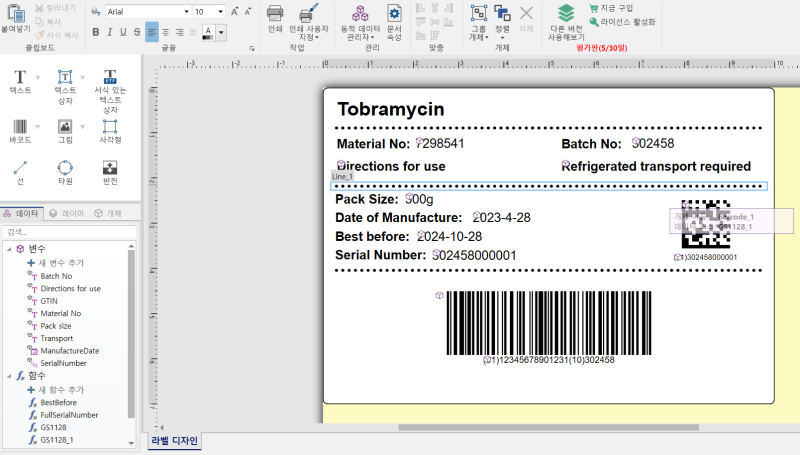Image resolution: width=800 pixels, height=455 pixels.
Task: Switch to the Objects (개체) tab
Action: point(108,213)
